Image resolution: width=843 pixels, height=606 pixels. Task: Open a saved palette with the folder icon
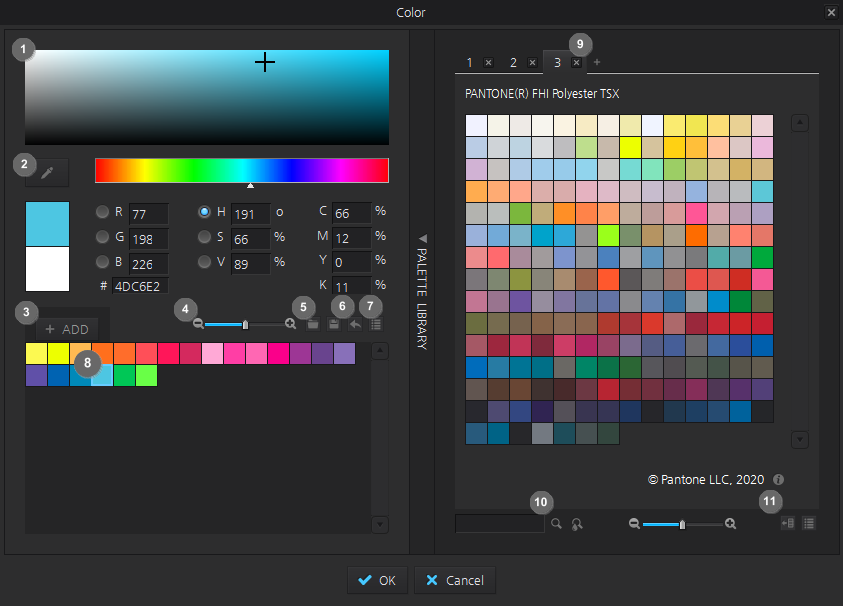[312, 324]
